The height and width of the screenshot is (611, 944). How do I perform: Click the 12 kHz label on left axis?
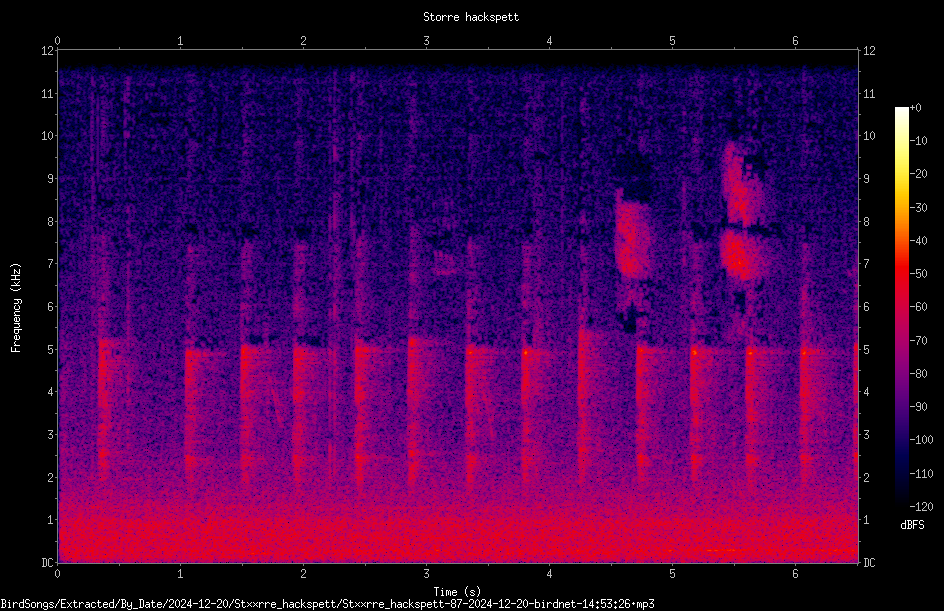(48, 51)
